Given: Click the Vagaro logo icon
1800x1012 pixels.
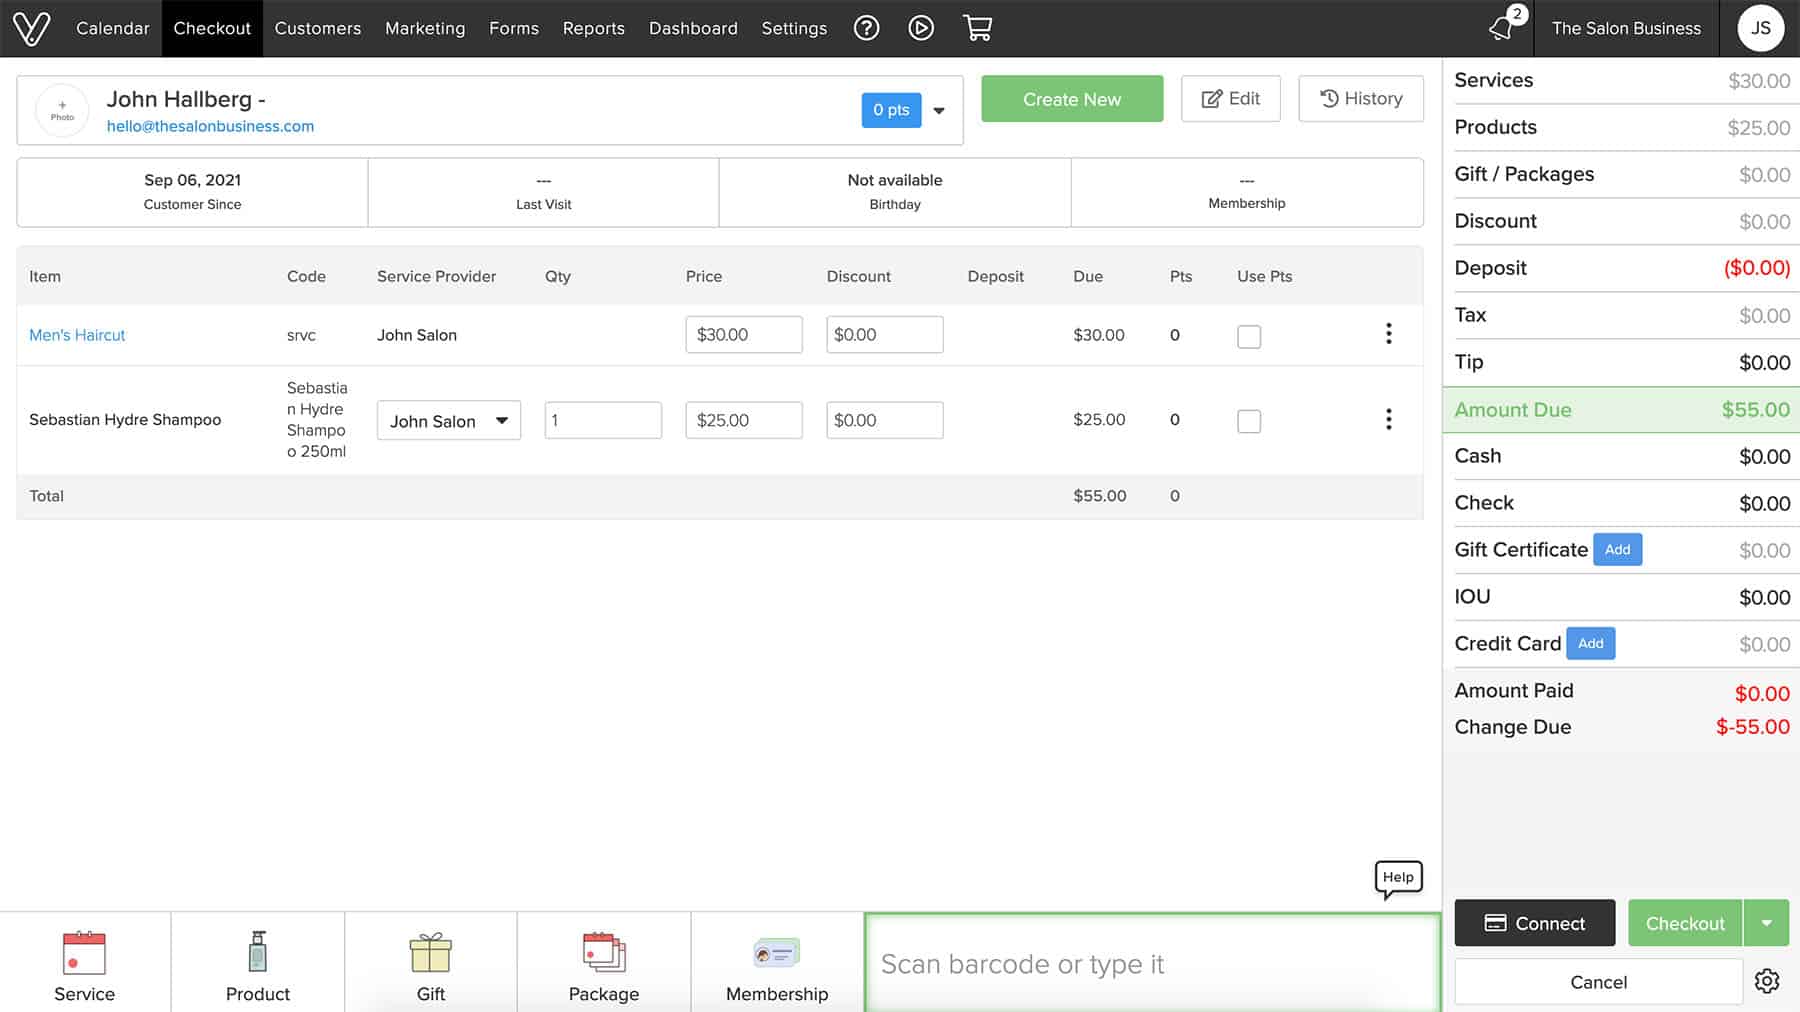Looking at the screenshot, I should pyautogui.click(x=31, y=28).
